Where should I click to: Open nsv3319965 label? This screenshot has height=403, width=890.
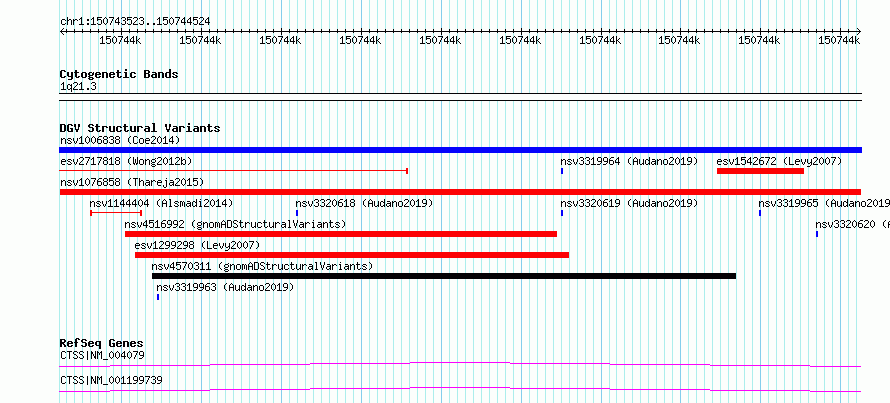(x=824, y=203)
